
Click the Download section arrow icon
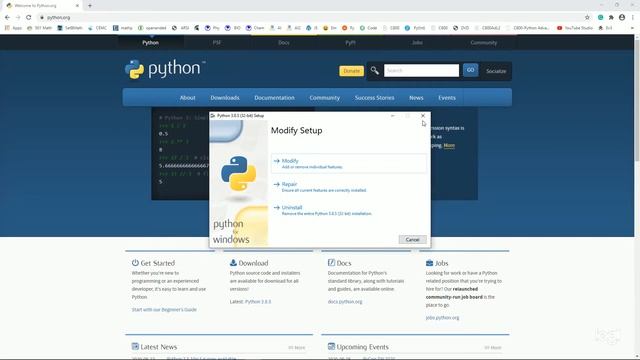click(233, 262)
